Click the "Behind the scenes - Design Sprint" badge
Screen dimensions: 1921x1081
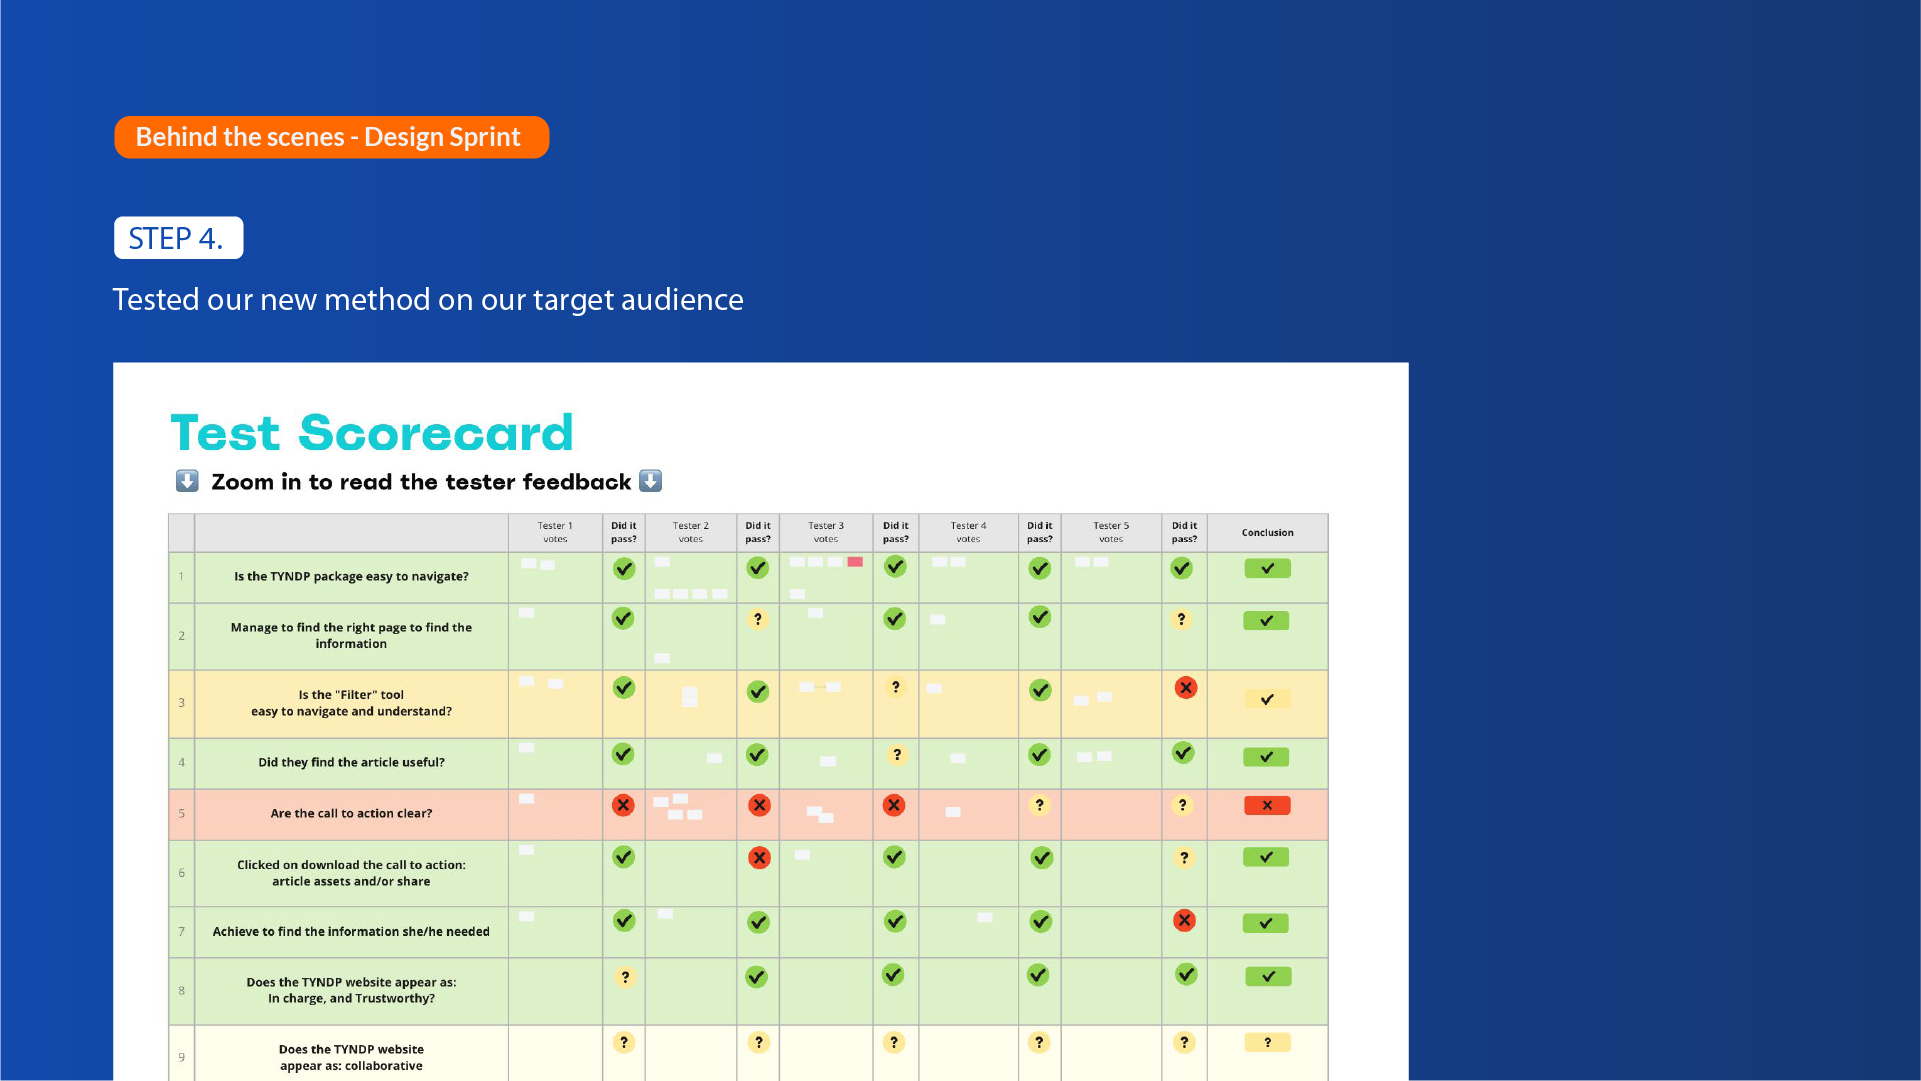click(331, 137)
